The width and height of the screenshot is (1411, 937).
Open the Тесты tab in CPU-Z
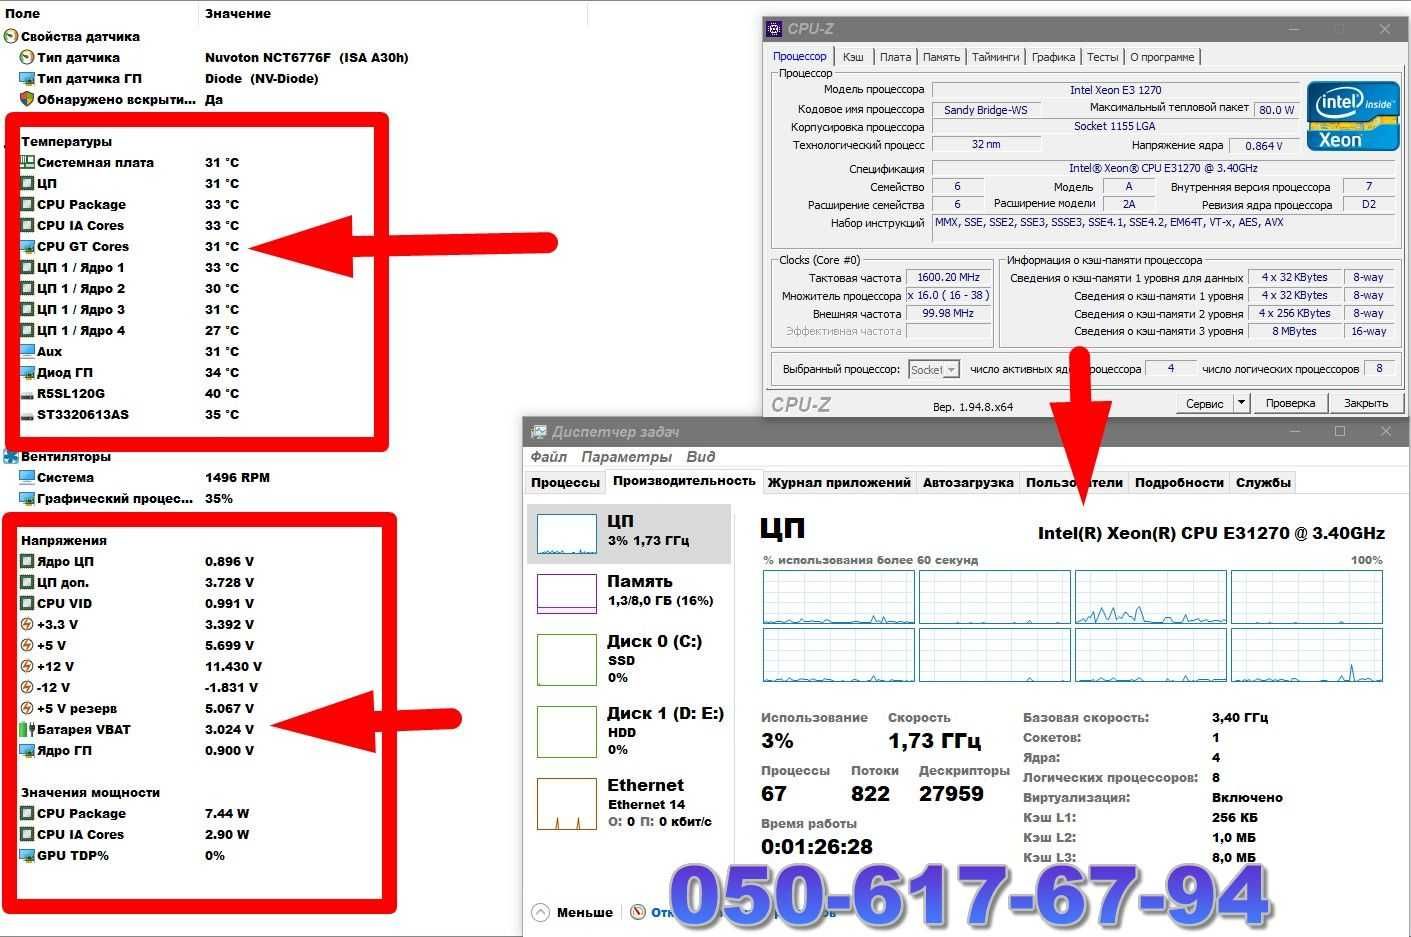click(1102, 57)
